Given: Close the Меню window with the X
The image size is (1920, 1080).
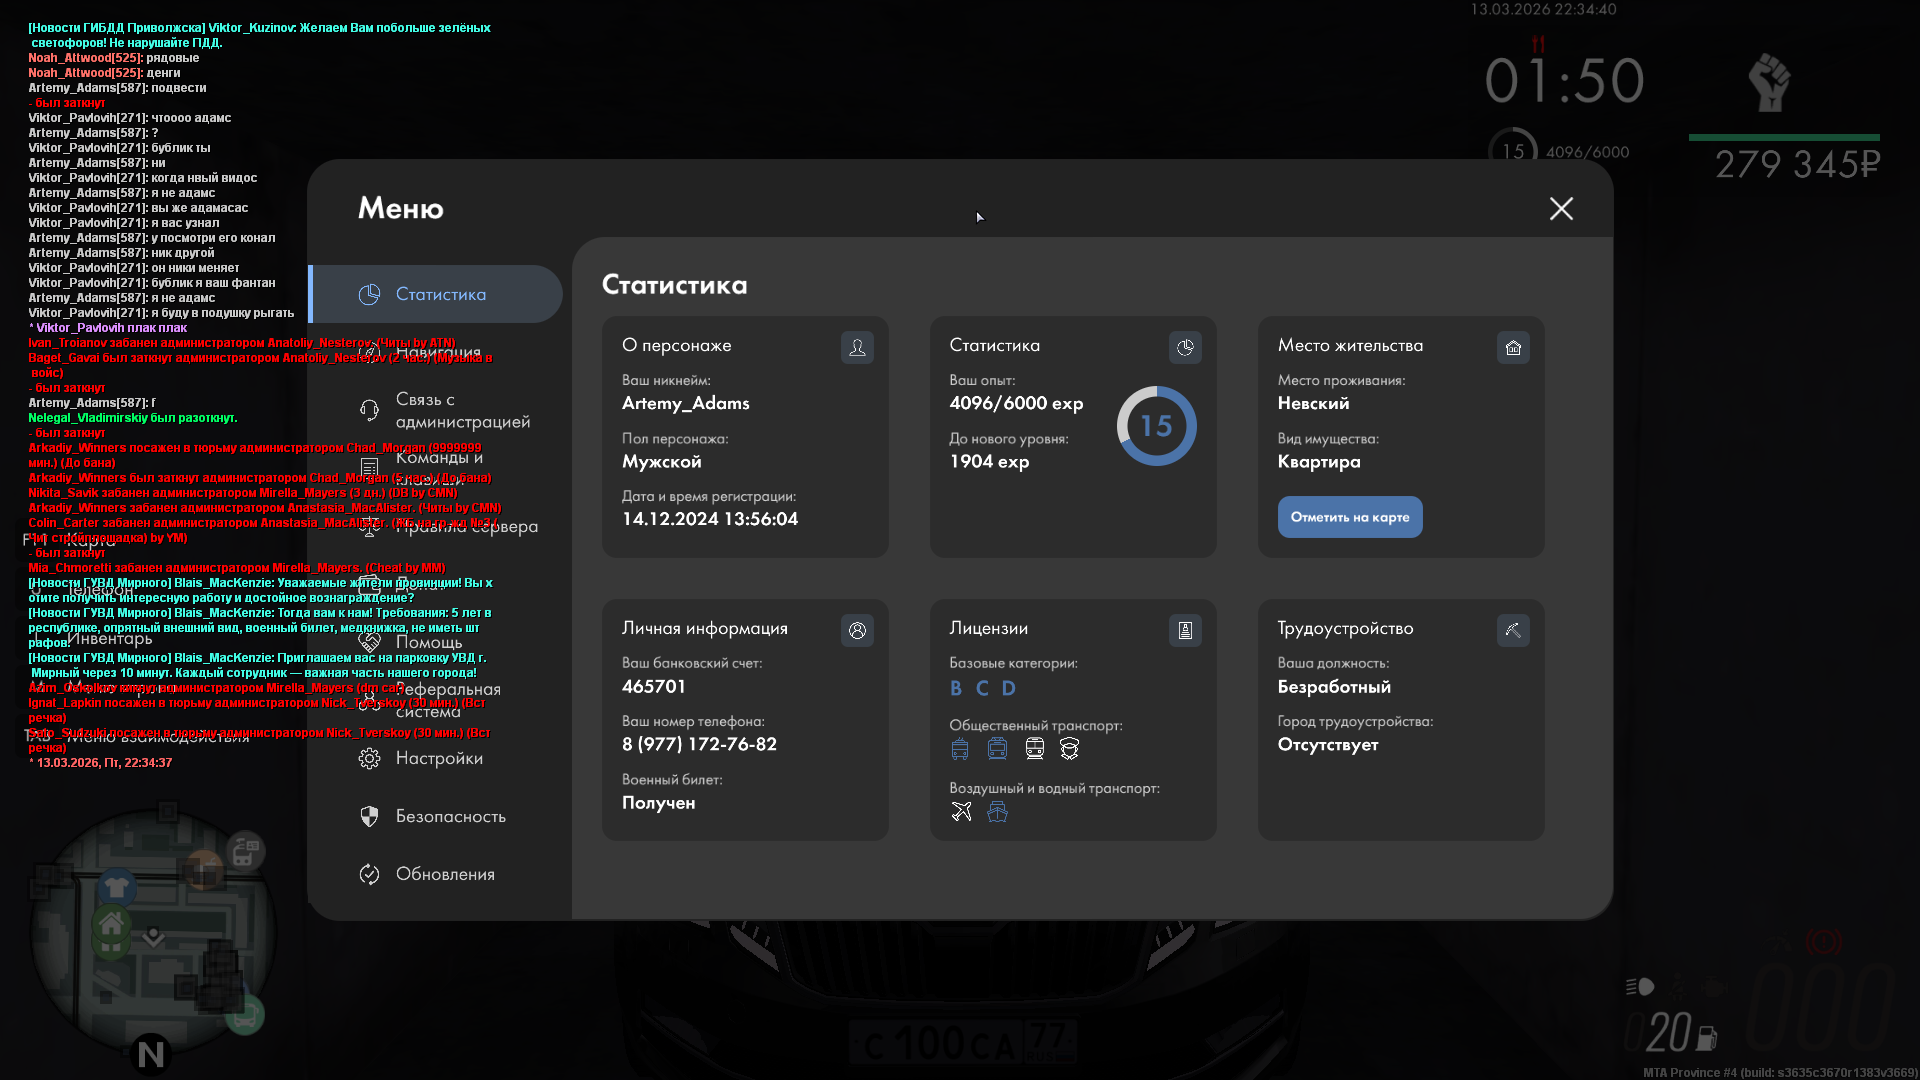Looking at the screenshot, I should [x=1561, y=208].
